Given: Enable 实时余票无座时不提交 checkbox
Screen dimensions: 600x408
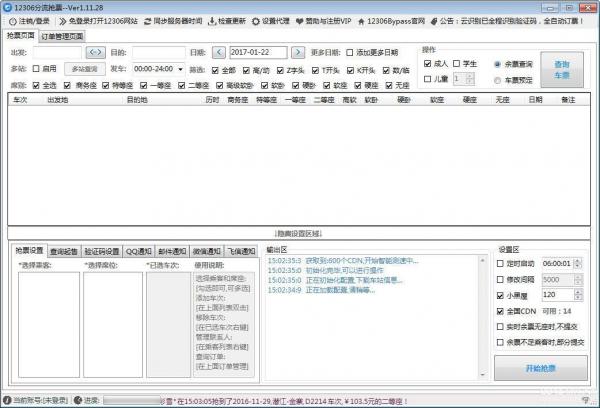Looking at the screenshot, I should pos(500,326).
